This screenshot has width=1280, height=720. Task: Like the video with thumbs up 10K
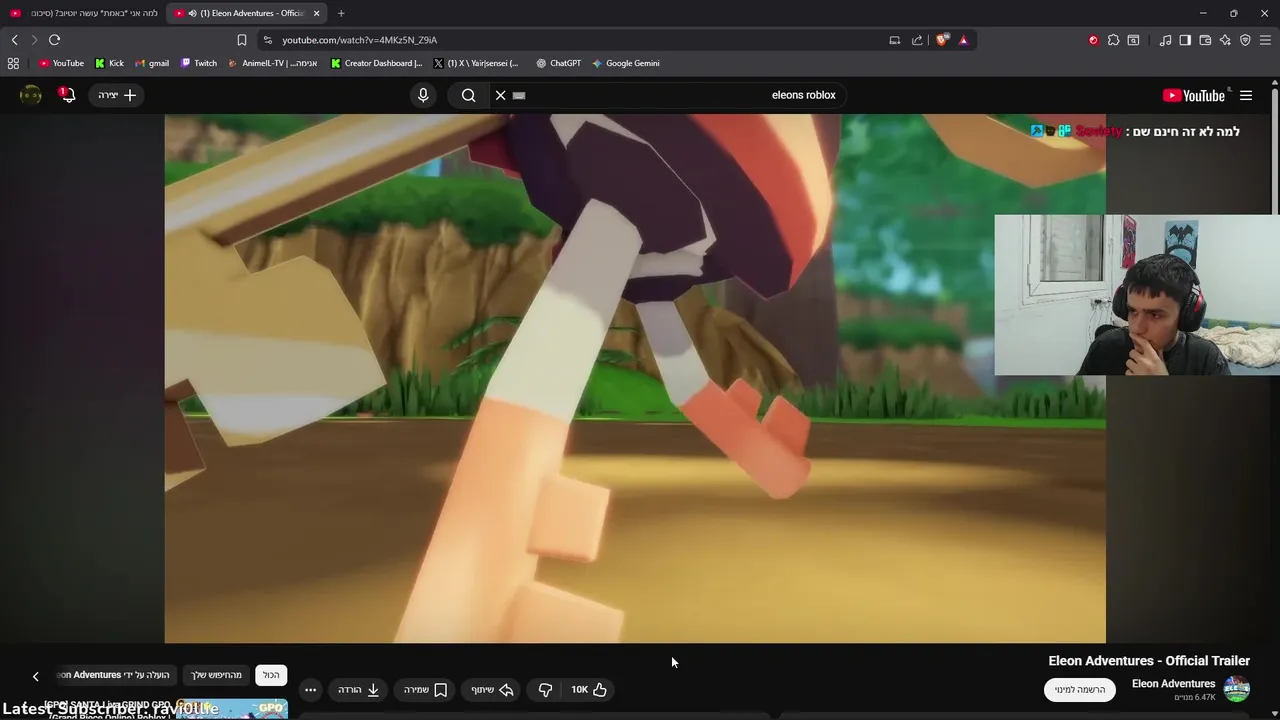coord(589,689)
